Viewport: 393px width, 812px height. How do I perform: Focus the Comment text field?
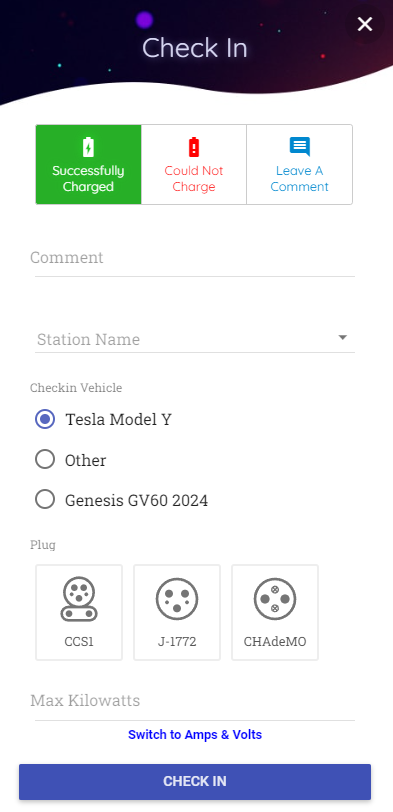[195, 258]
